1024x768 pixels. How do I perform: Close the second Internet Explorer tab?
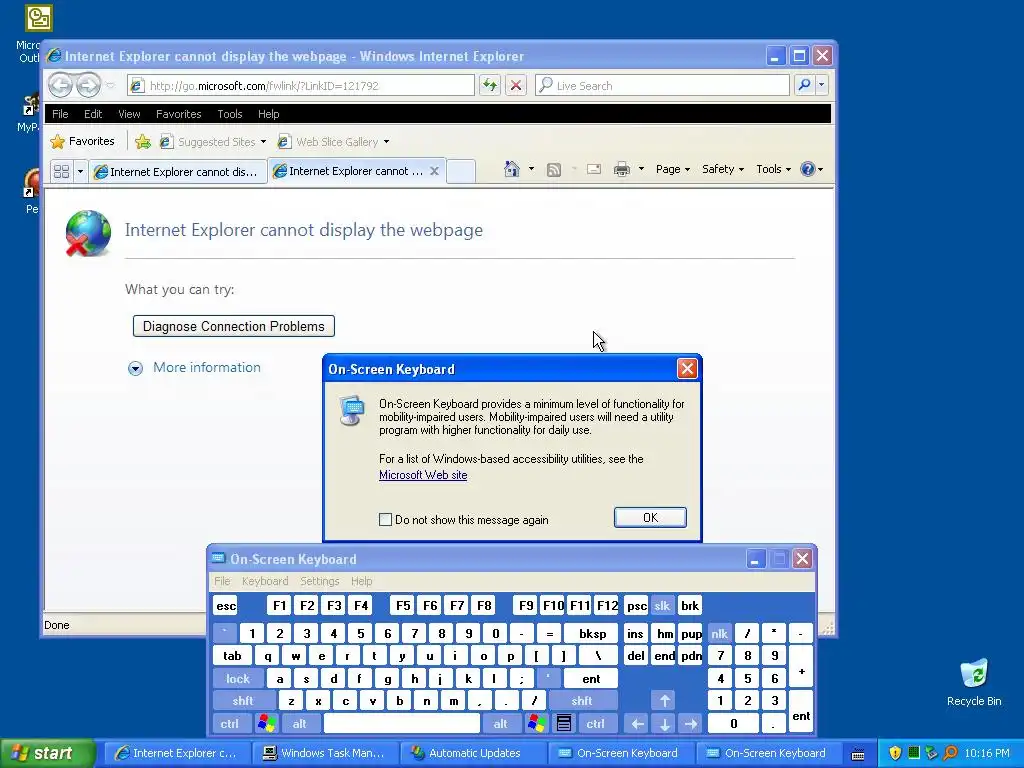[x=434, y=171]
